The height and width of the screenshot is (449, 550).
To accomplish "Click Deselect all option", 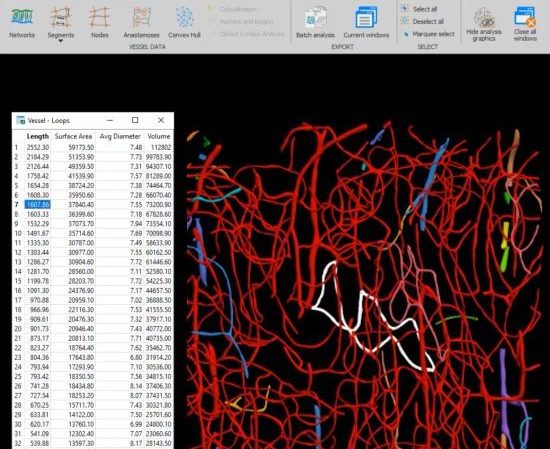I will pyautogui.click(x=423, y=21).
